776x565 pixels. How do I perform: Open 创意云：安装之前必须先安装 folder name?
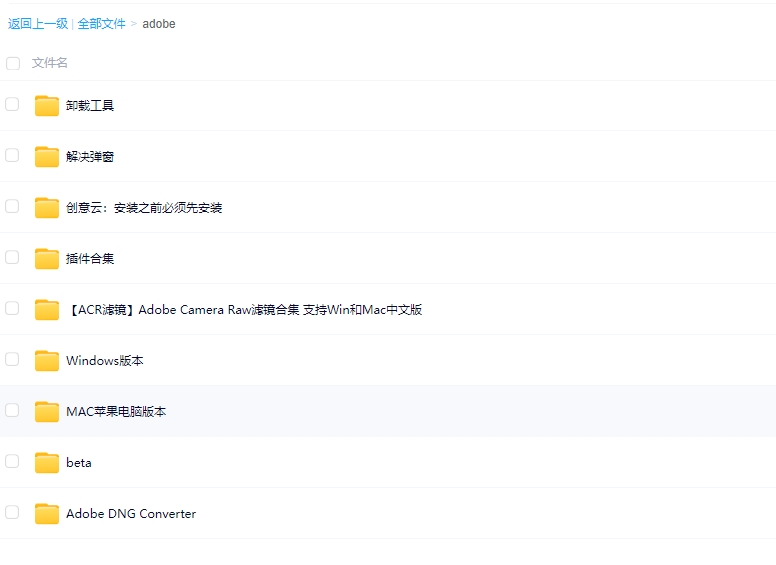pyautogui.click(x=144, y=208)
